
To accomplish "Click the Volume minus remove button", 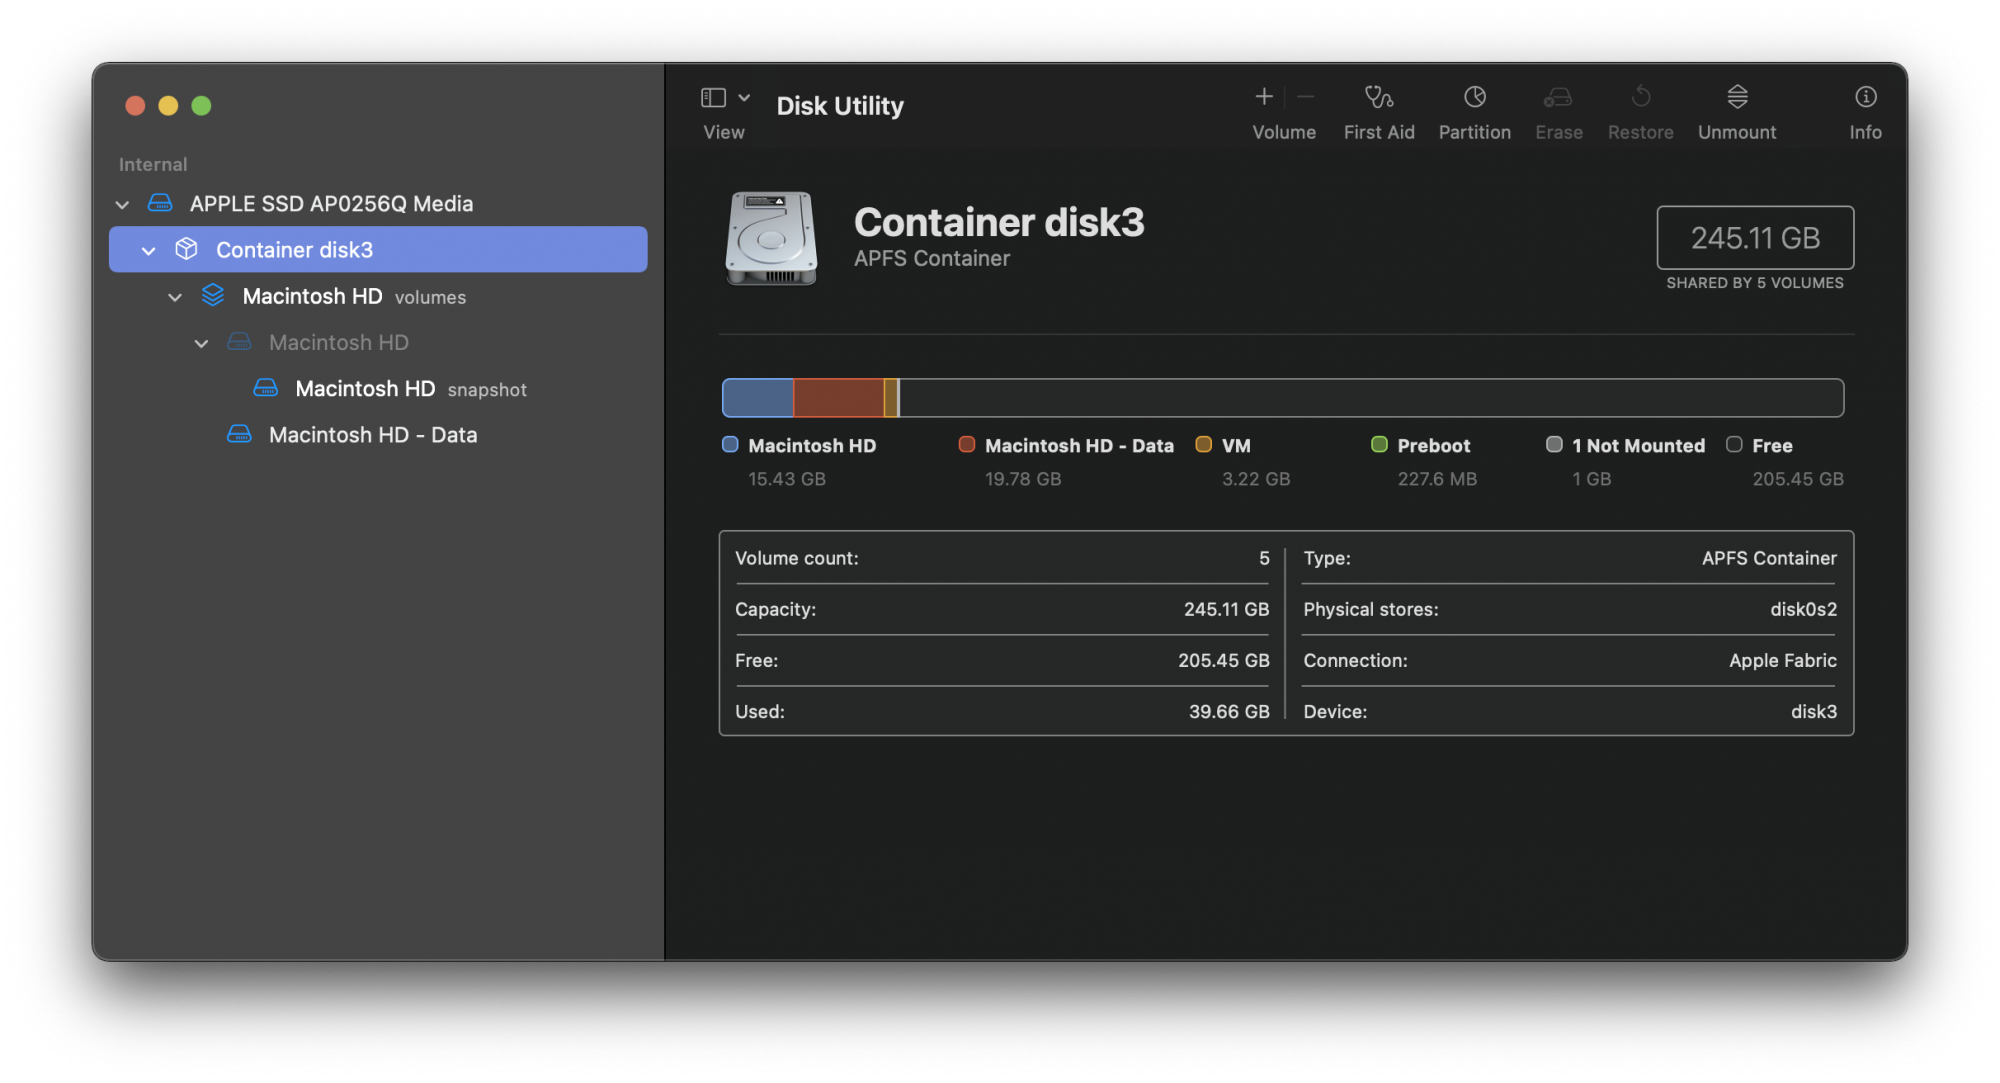I will tap(1304, 97).
